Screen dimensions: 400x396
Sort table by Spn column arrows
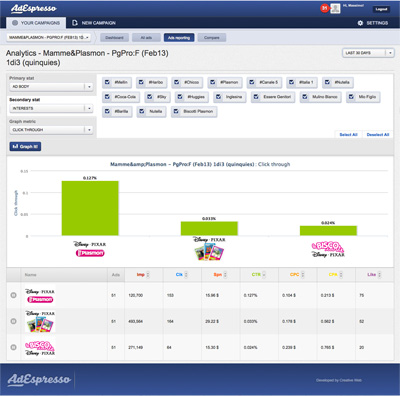point(225,275)
